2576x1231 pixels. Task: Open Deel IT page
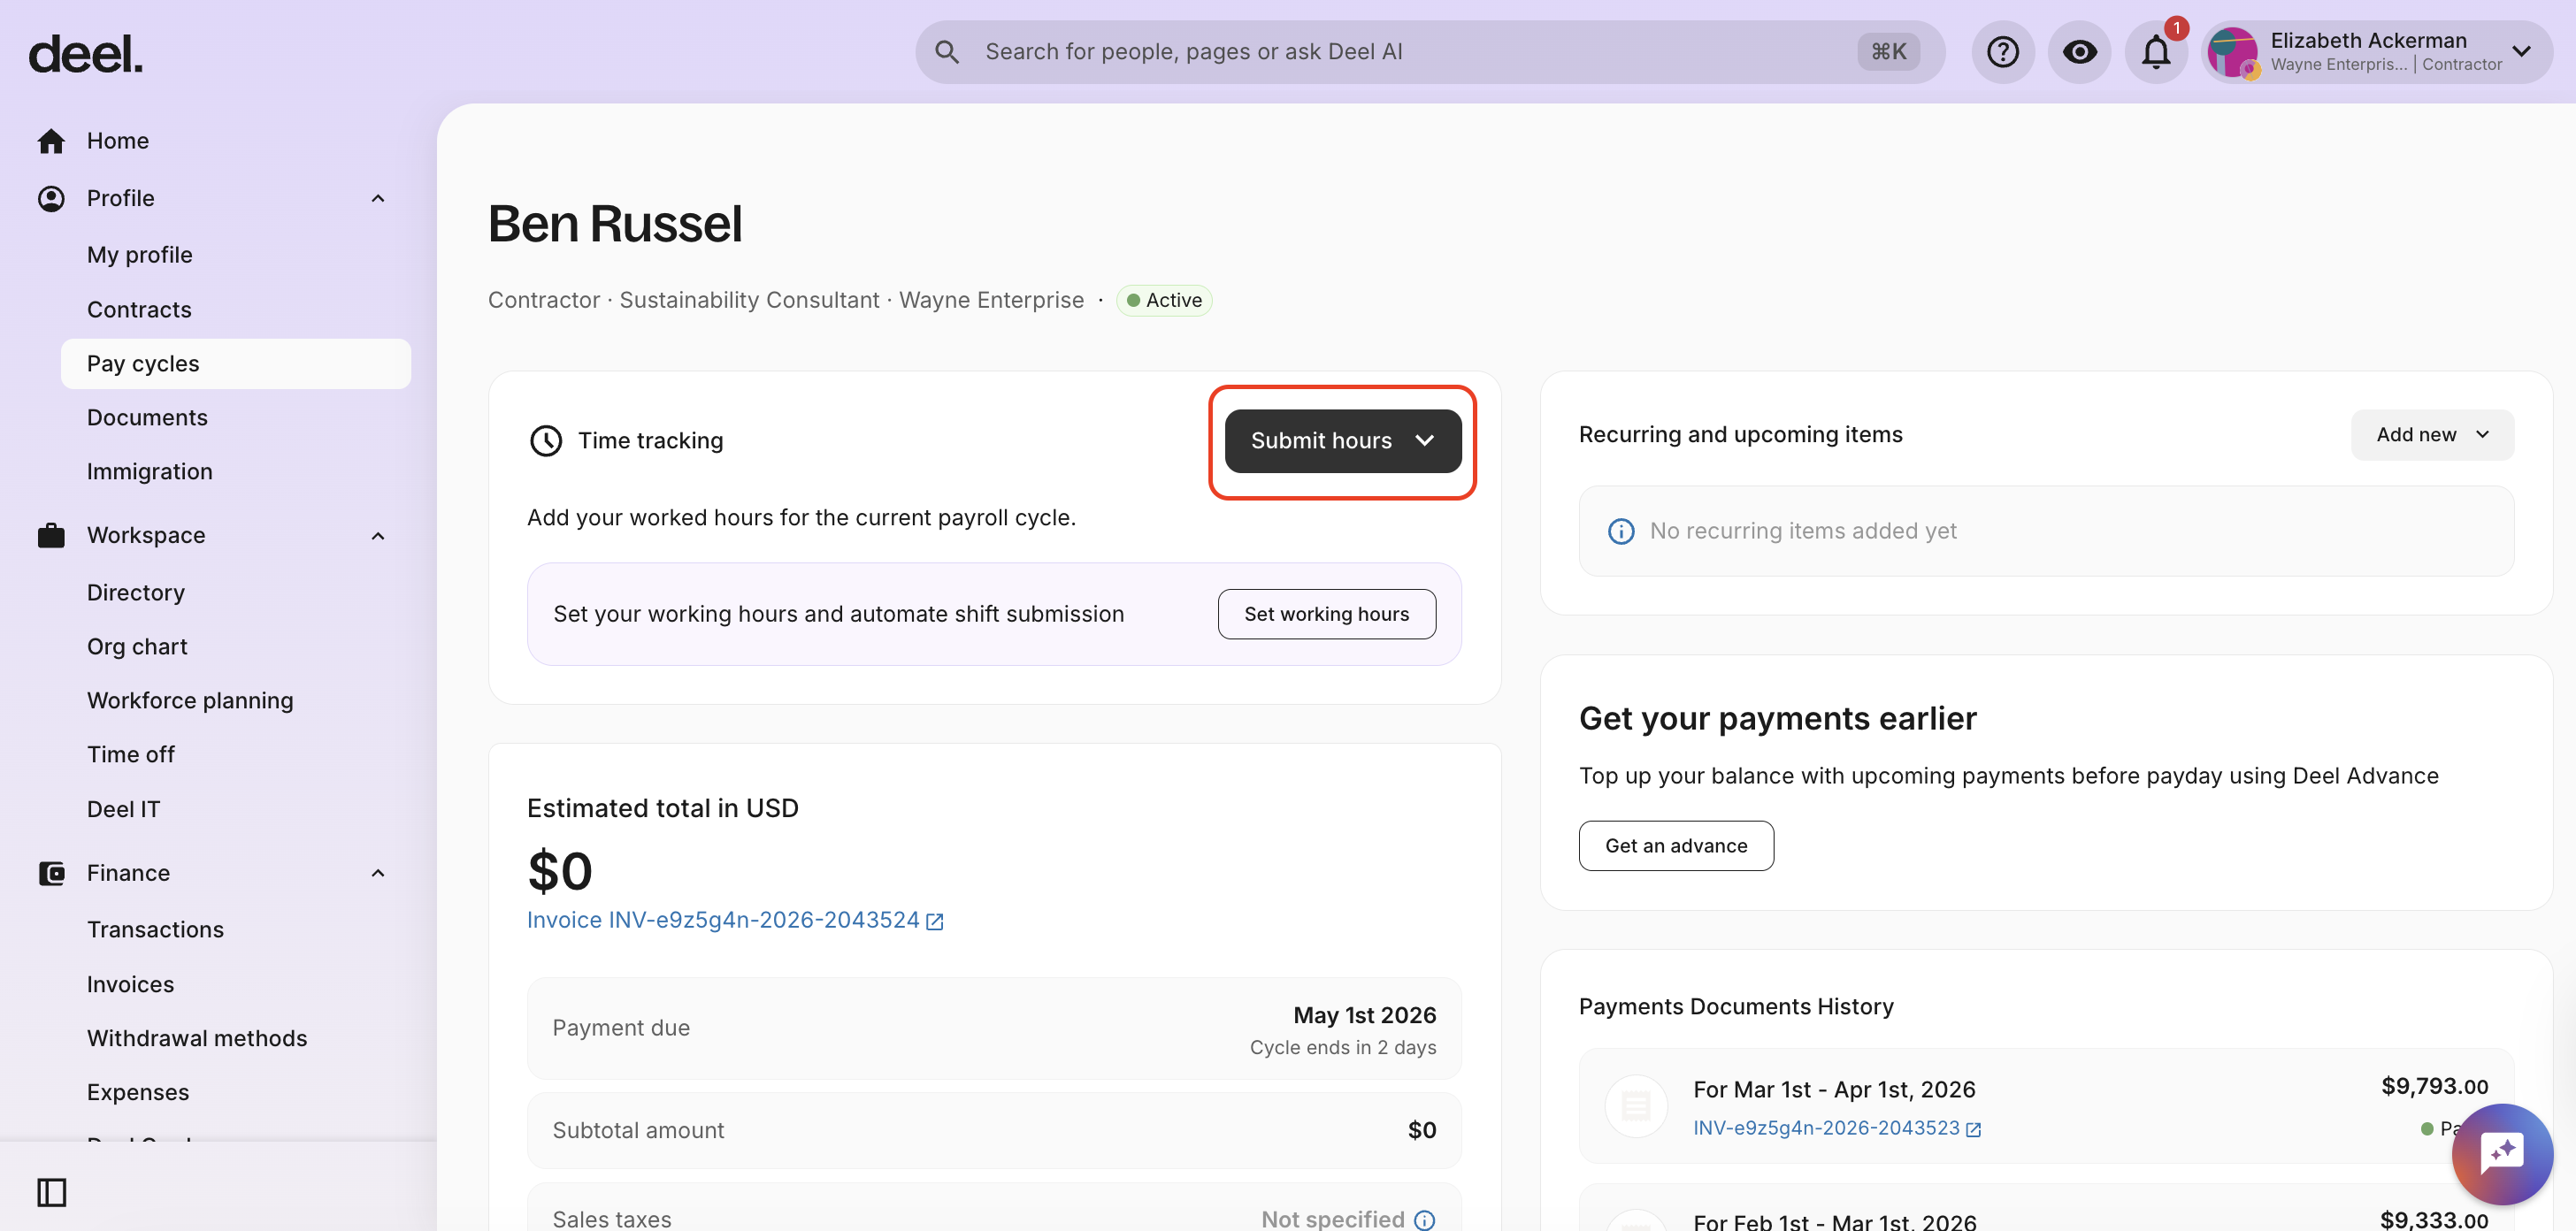pyautogui.click(x=123, y=810)
